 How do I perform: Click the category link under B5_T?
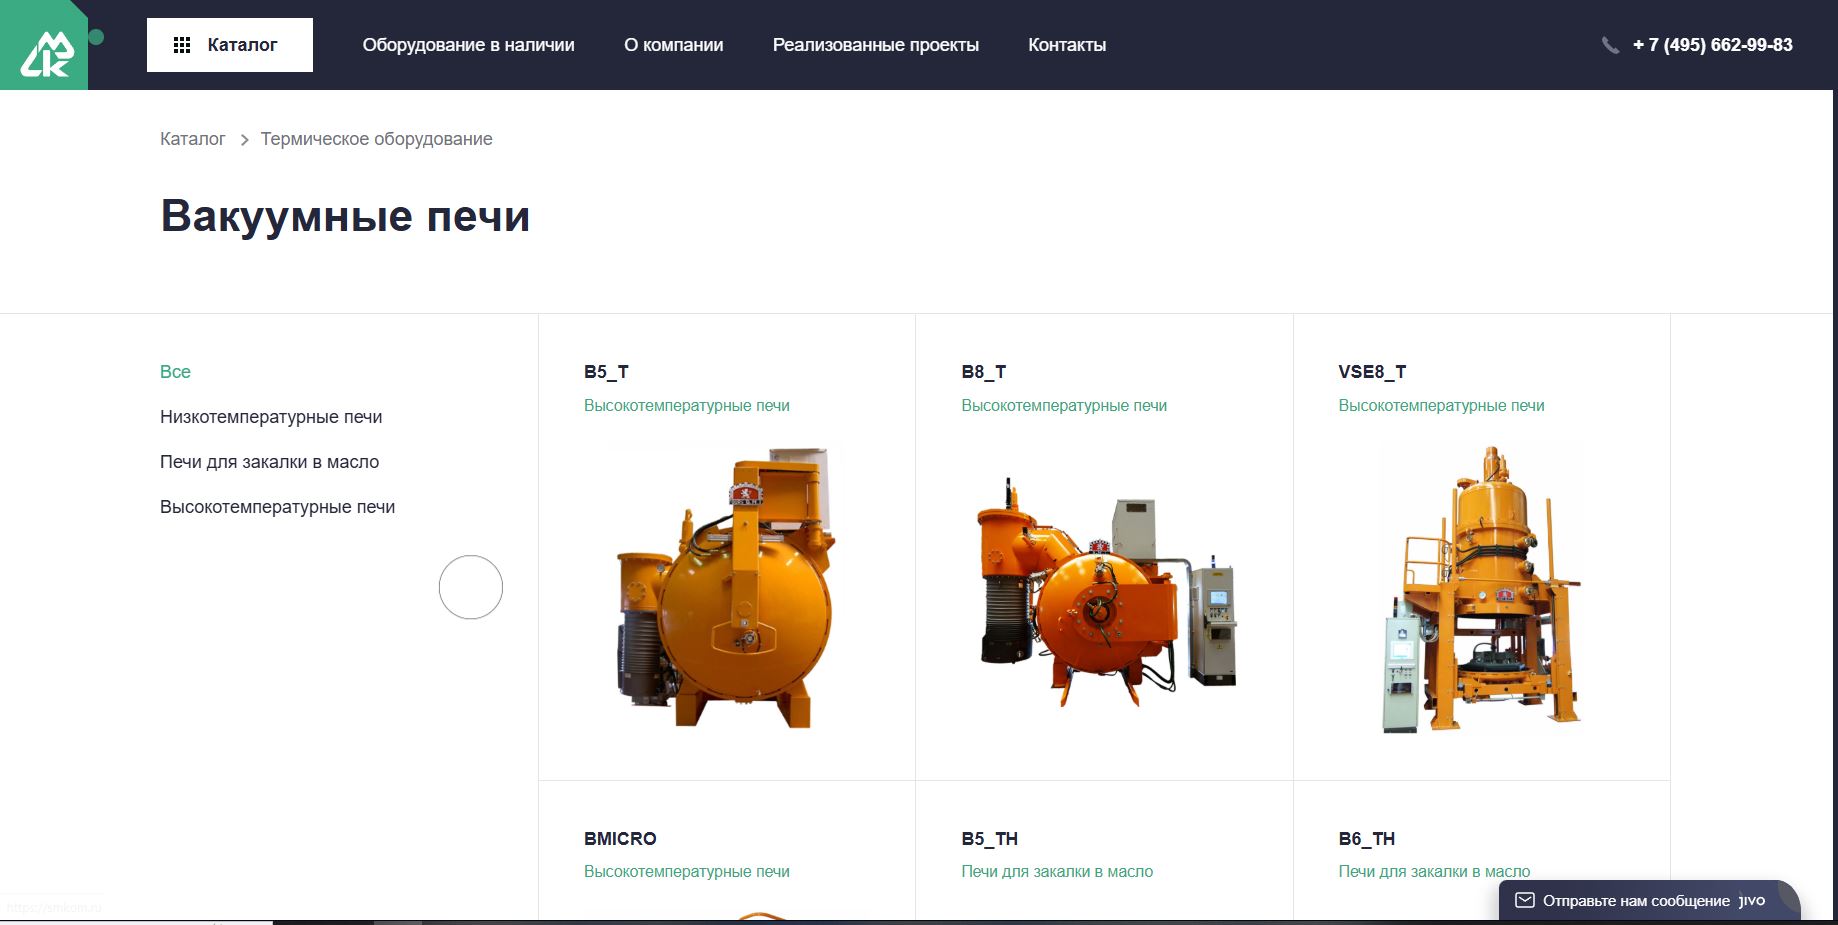[687, 405]
